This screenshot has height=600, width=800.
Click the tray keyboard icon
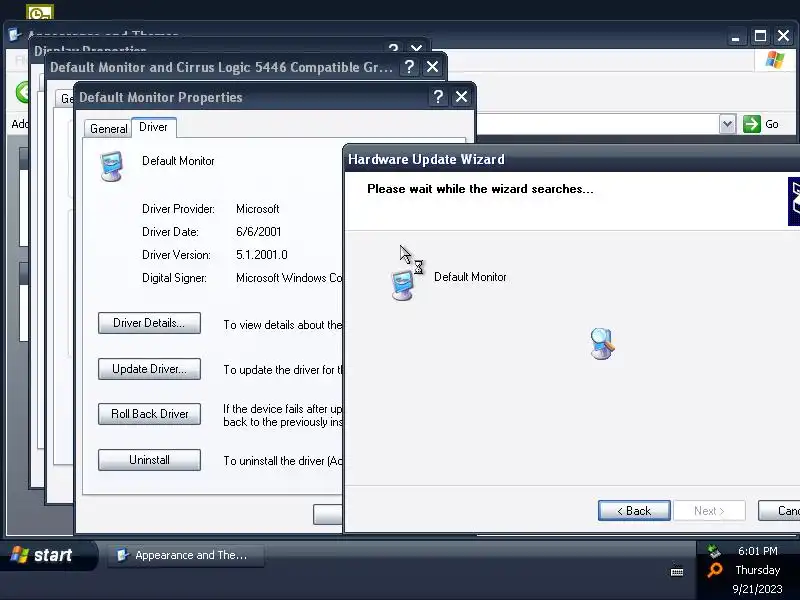[x=677, y=571]
